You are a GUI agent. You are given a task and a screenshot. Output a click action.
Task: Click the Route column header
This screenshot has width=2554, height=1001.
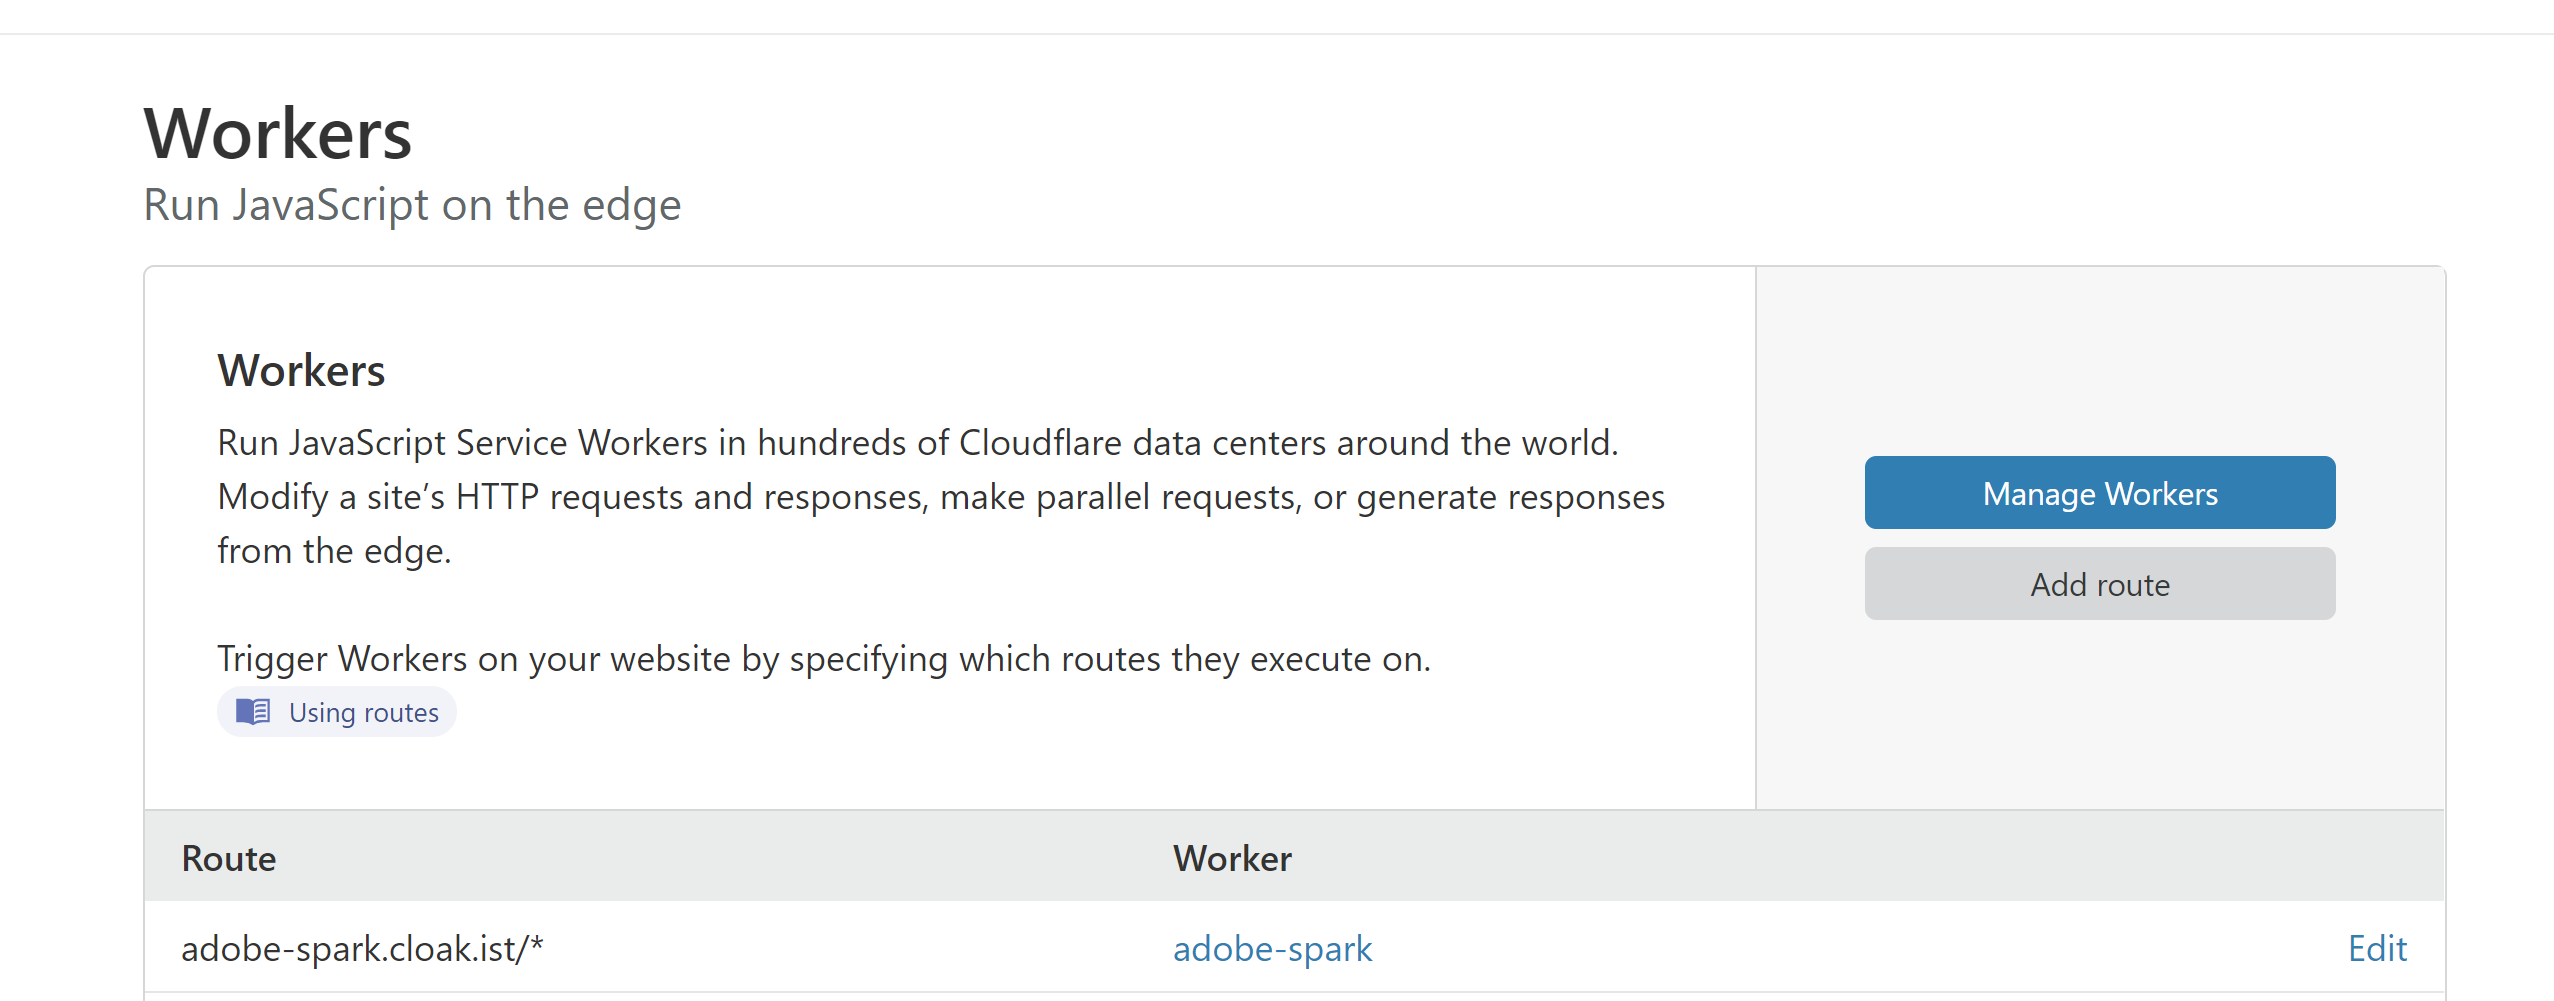point(229,859)
